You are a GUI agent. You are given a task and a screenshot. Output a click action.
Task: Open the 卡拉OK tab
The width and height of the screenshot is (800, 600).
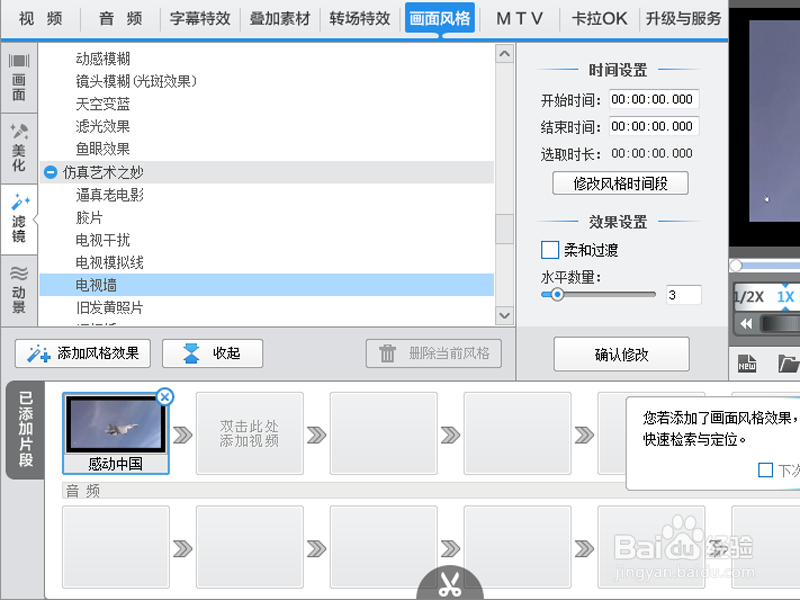tap(599, 18)
